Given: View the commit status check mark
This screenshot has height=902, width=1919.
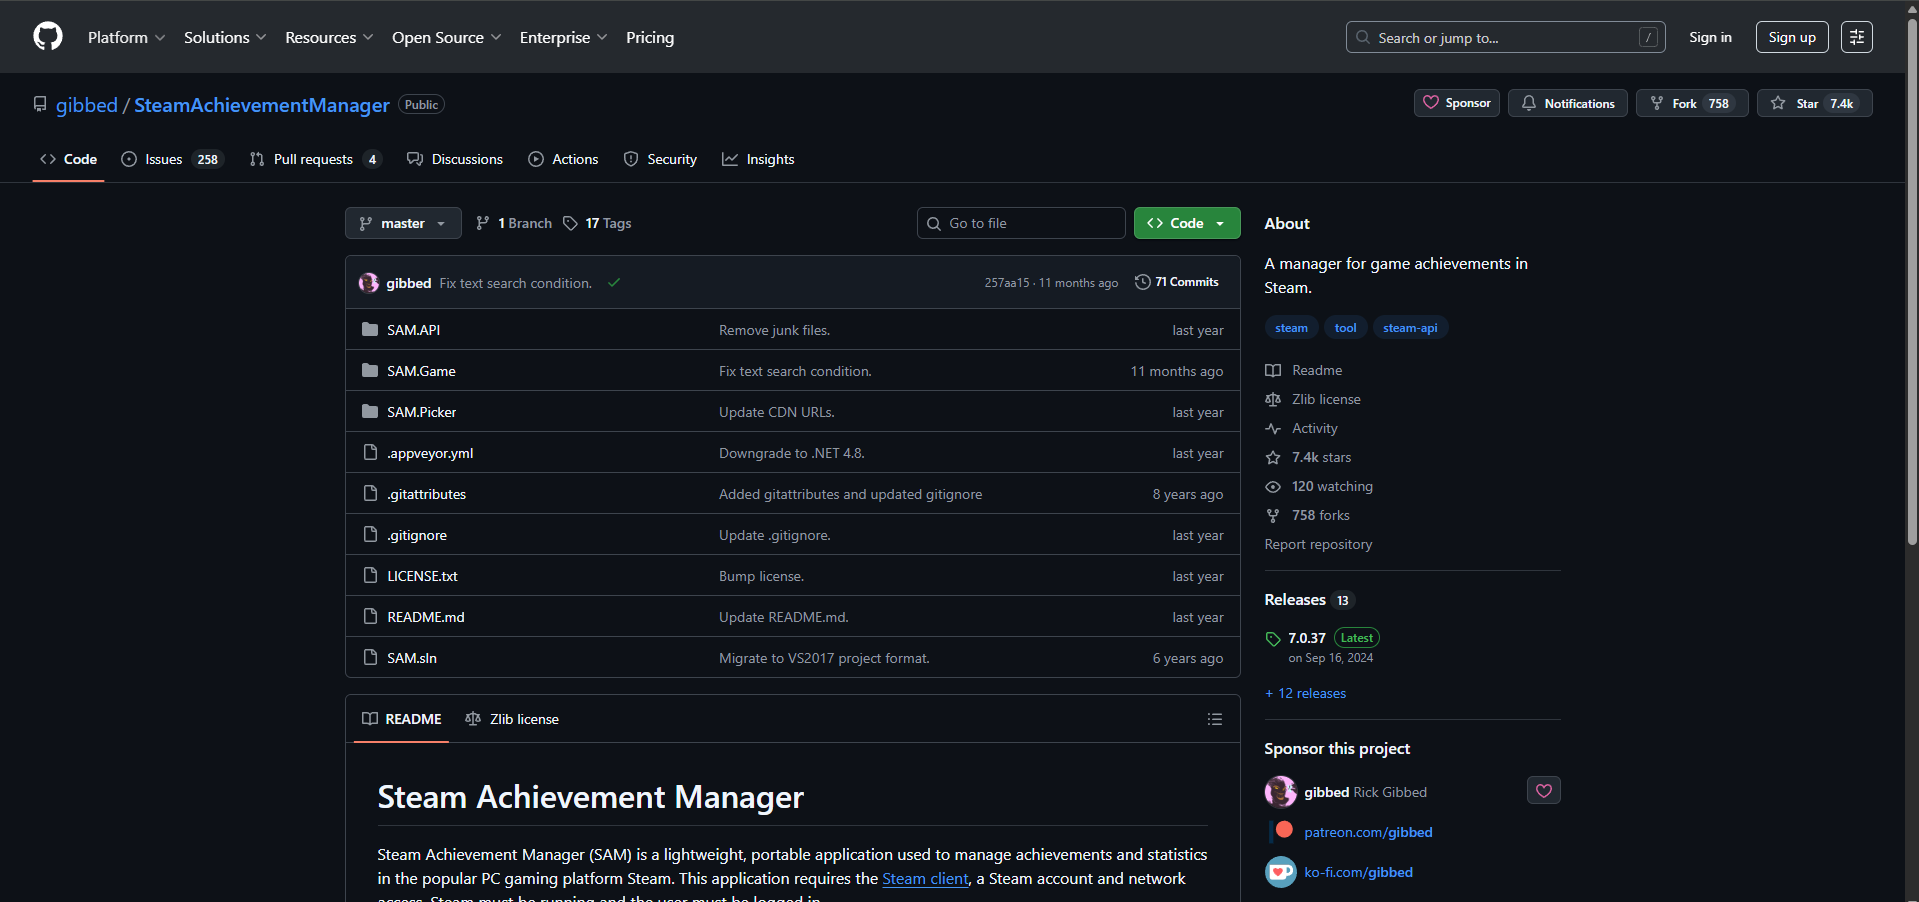Looking at the screenshot, I should click(x=614, y=283).
